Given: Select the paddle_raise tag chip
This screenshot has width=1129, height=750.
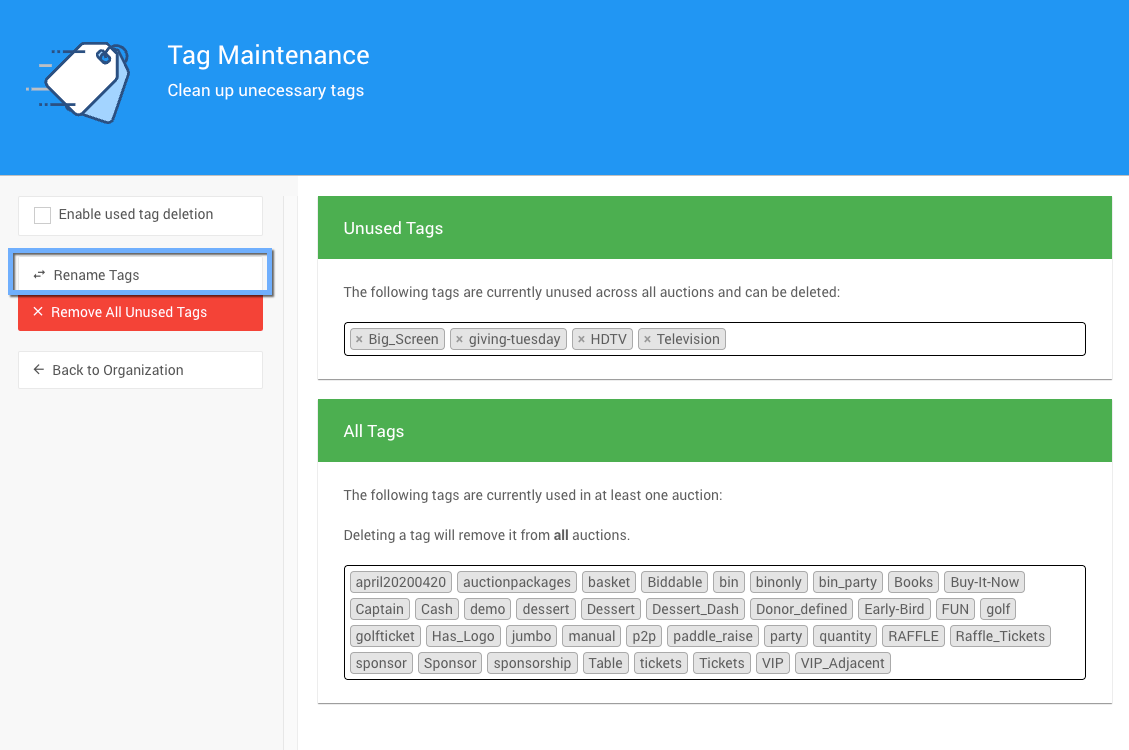Looking at the screenshot, I should pos(712,636).
